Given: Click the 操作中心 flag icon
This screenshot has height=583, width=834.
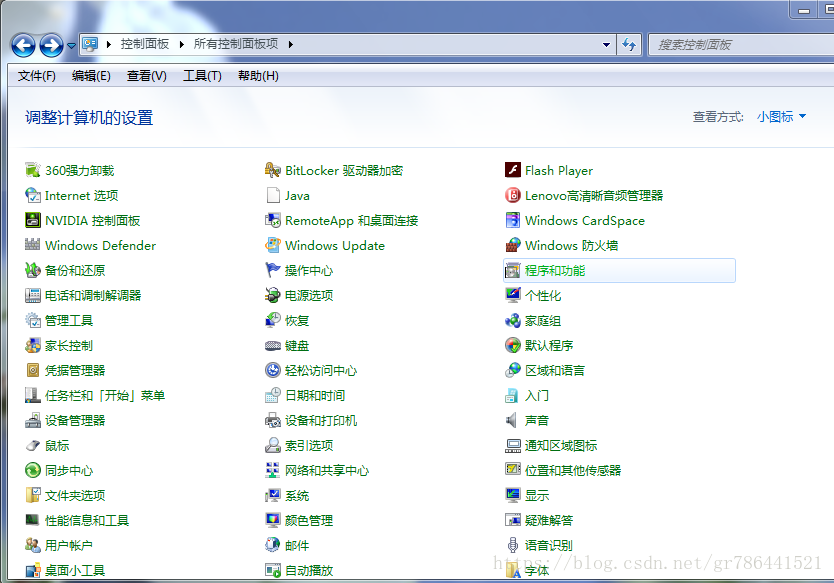Looking at the screenshot, I should [x=273, y=270].
